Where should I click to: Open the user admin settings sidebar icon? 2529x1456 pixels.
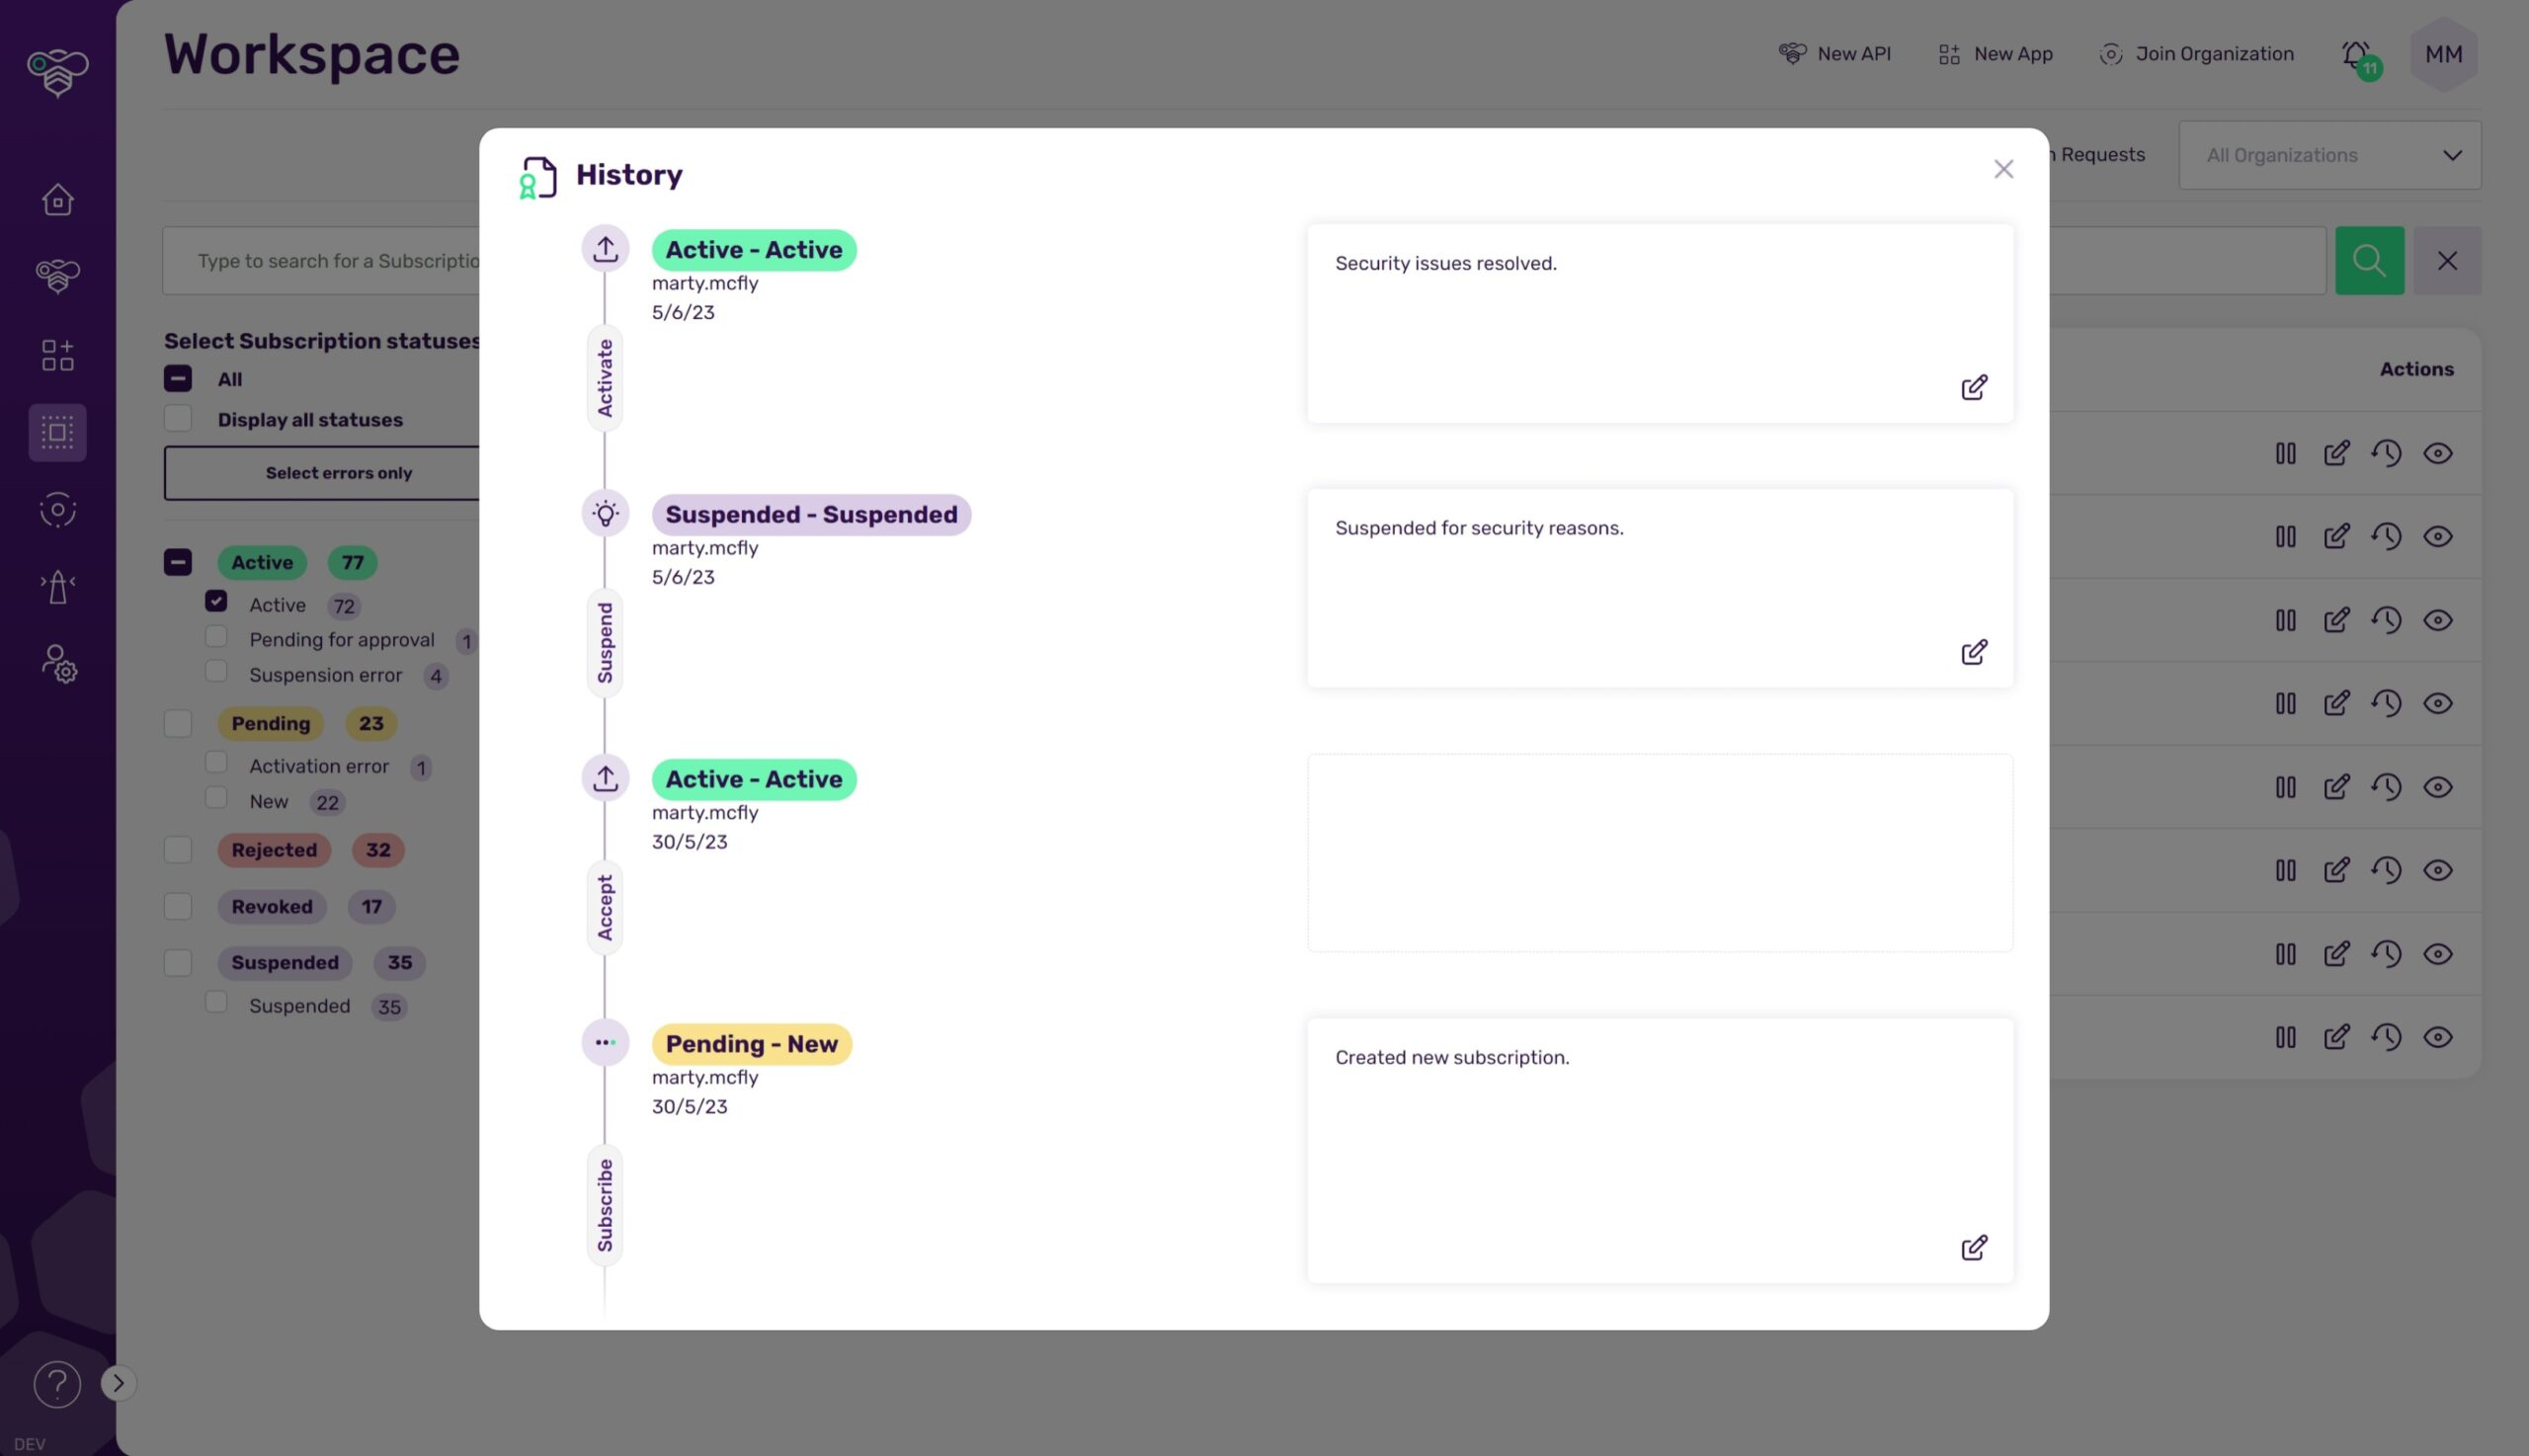(x=58, y=664)
